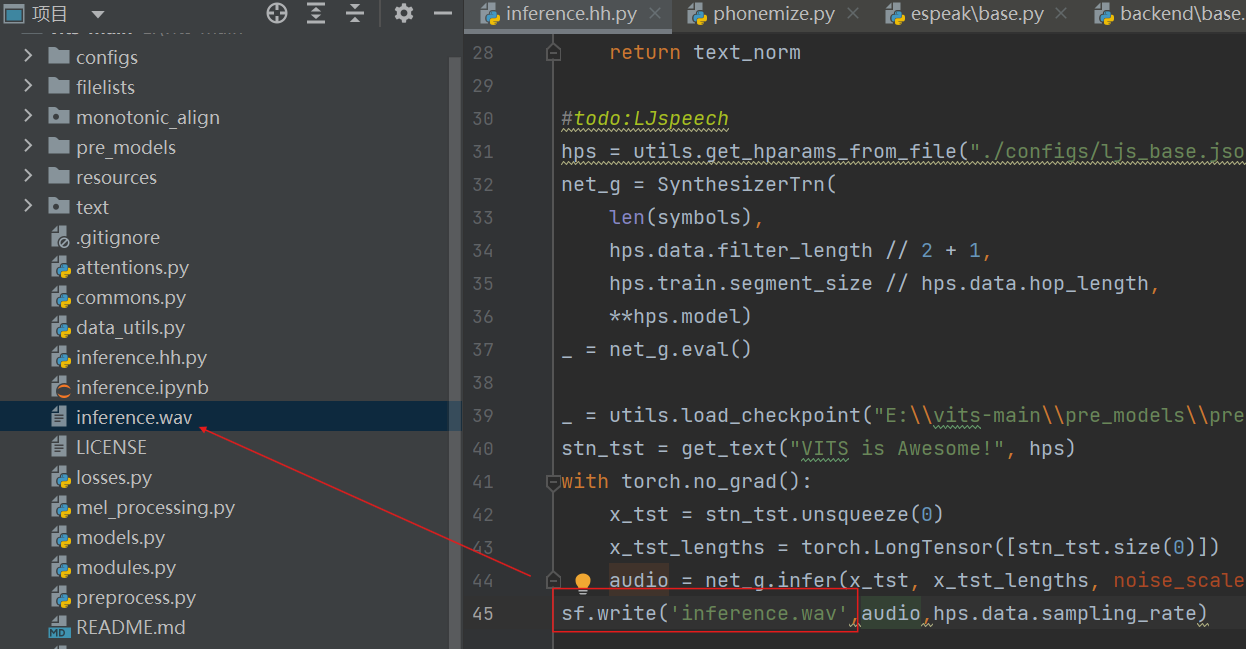
Task: Click the locate opened file target icon
Action: (277, 13)
